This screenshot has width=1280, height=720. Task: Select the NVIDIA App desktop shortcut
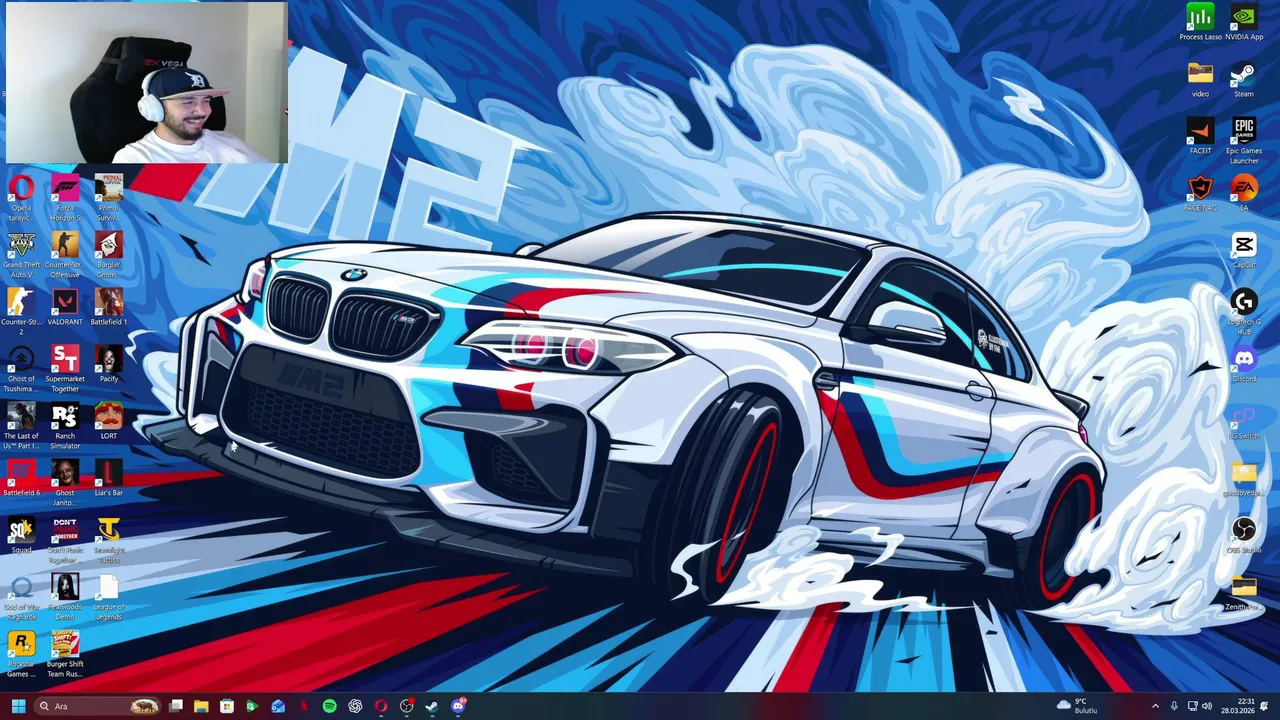point(1244,22)
